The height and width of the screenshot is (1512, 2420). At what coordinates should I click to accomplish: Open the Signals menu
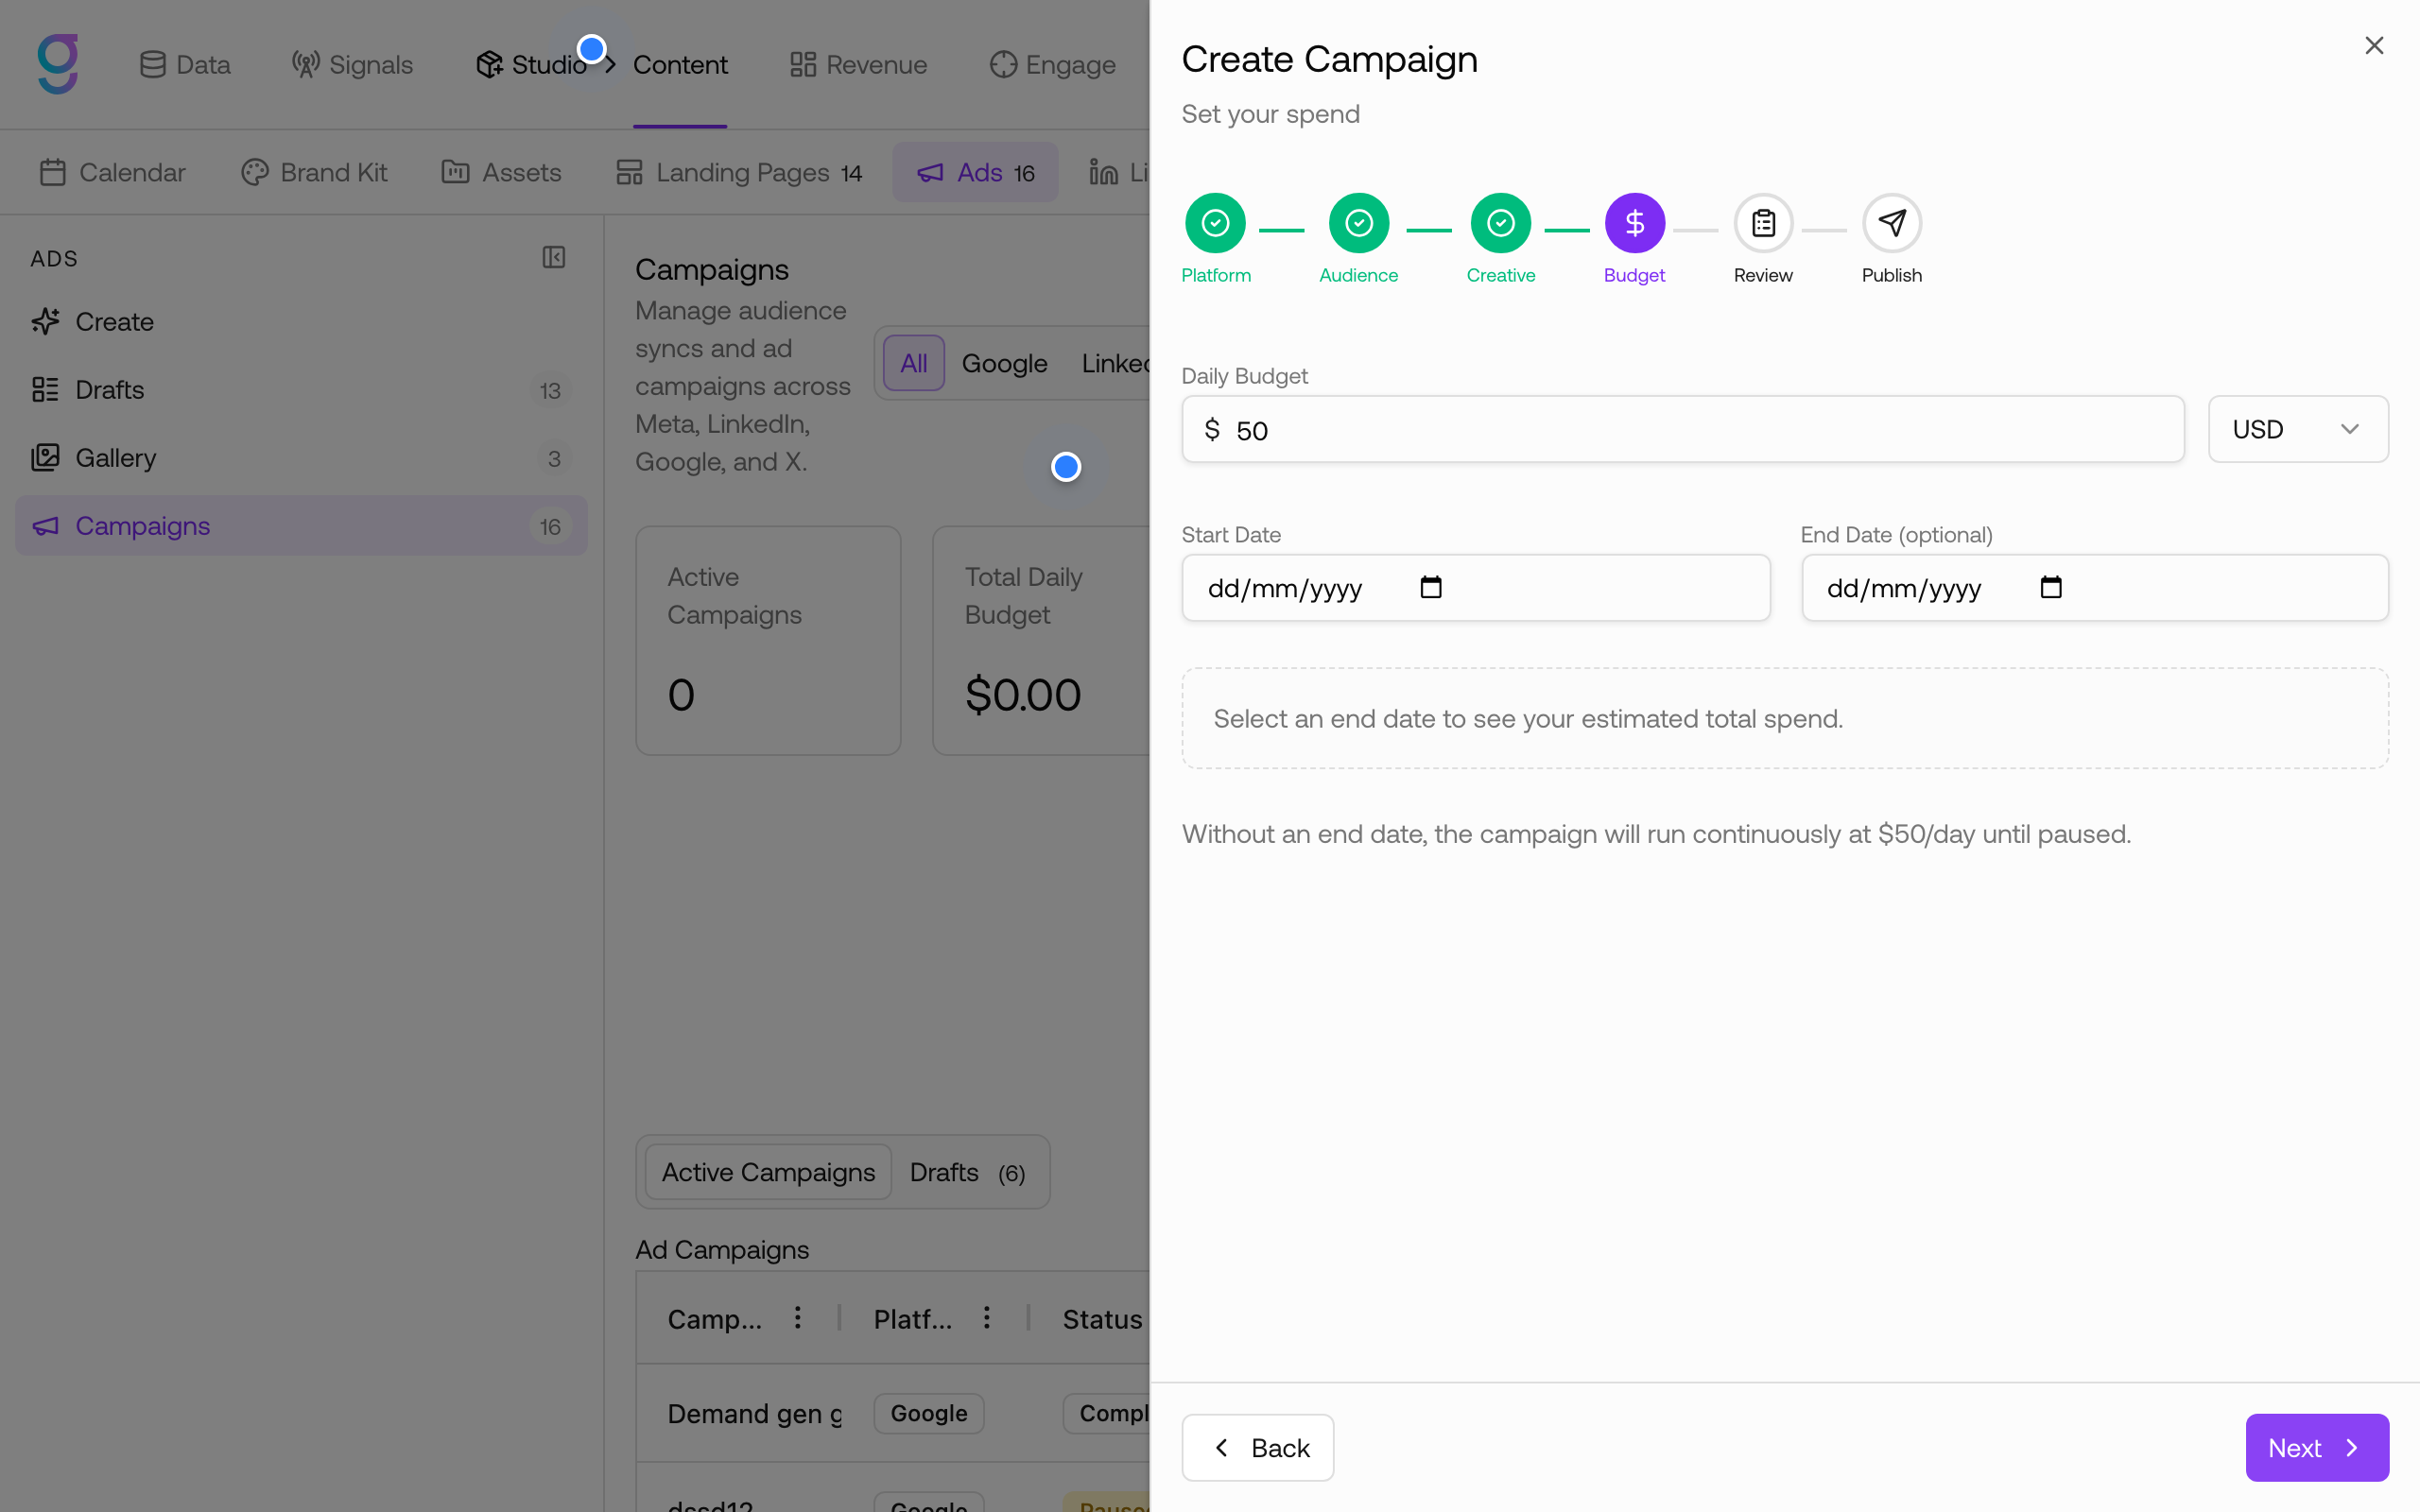[352, 65]
